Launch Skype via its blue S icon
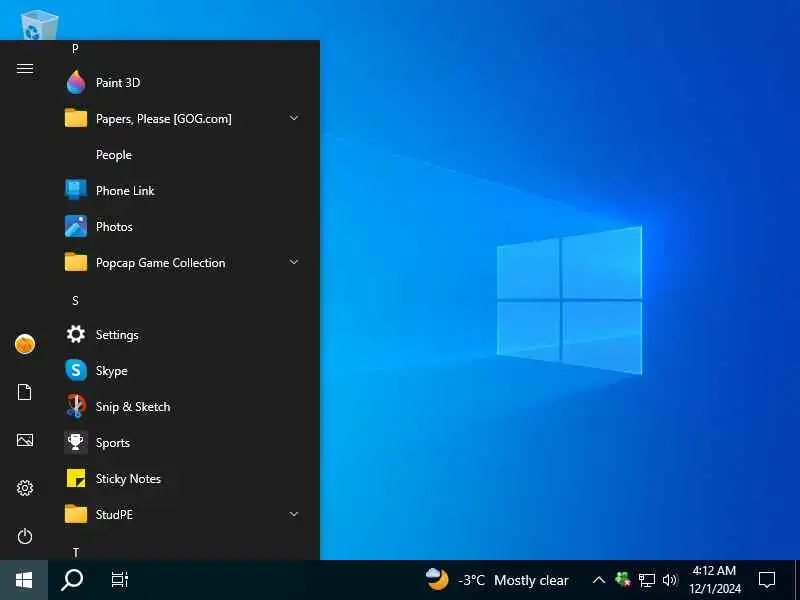This screenshot has height=600, width=800. (76, 370)
